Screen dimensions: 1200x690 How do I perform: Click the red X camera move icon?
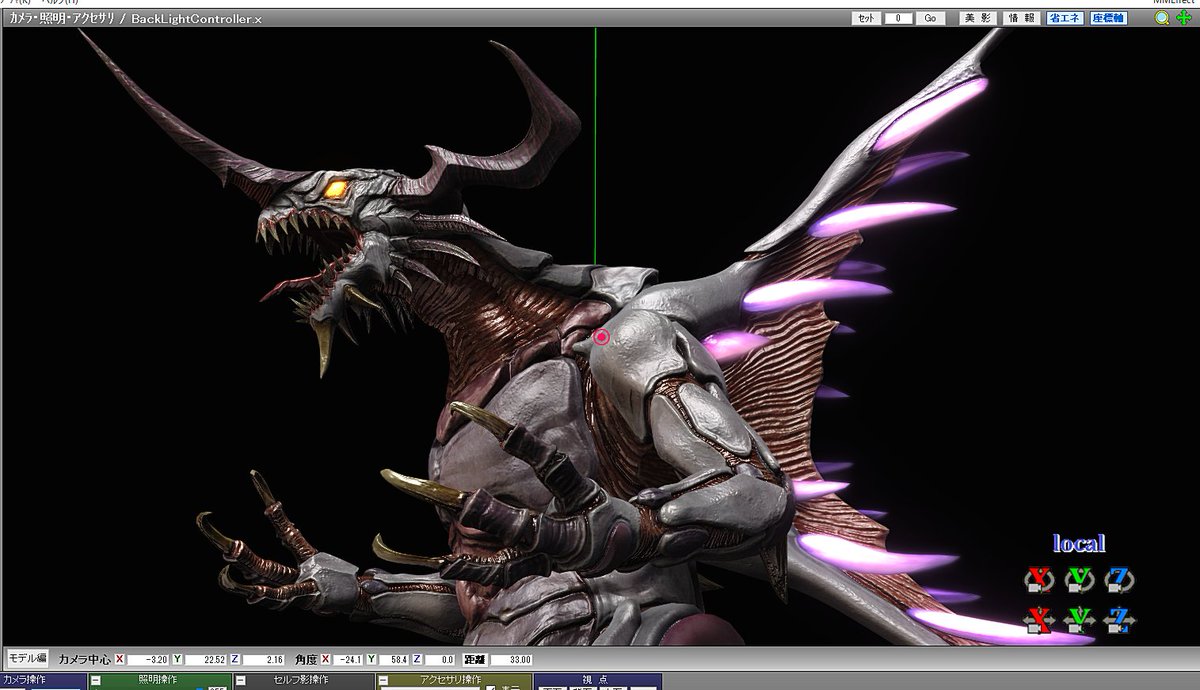pos(1039,620)
